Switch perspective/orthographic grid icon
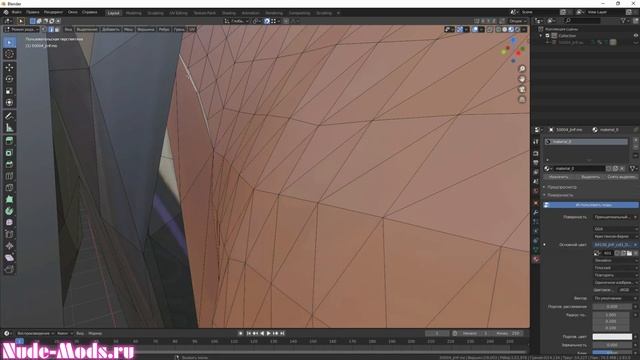This screenshot has height=360, width=640. [522, 99]
